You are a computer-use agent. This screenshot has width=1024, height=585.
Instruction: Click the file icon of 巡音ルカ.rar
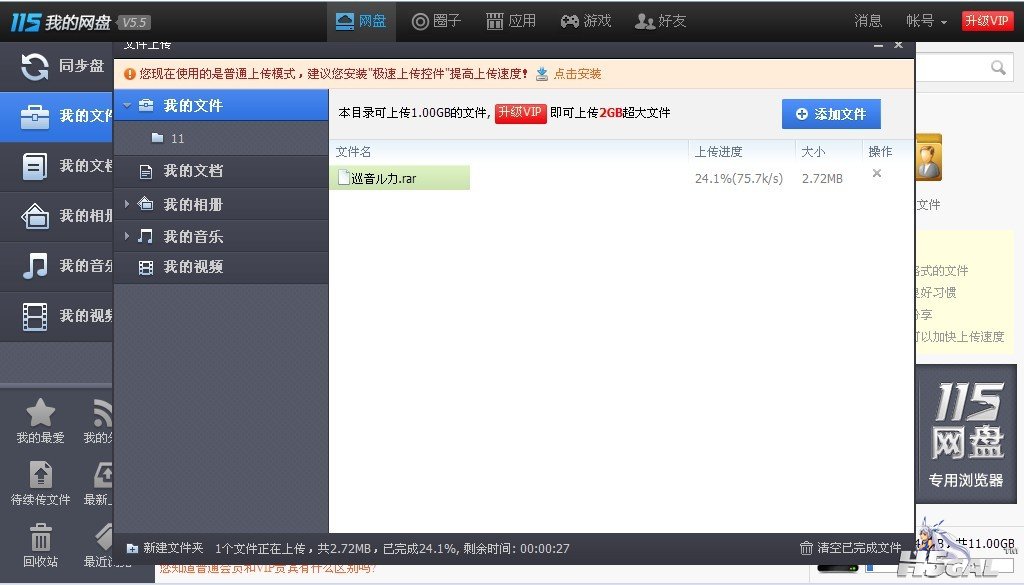point(344,178)
